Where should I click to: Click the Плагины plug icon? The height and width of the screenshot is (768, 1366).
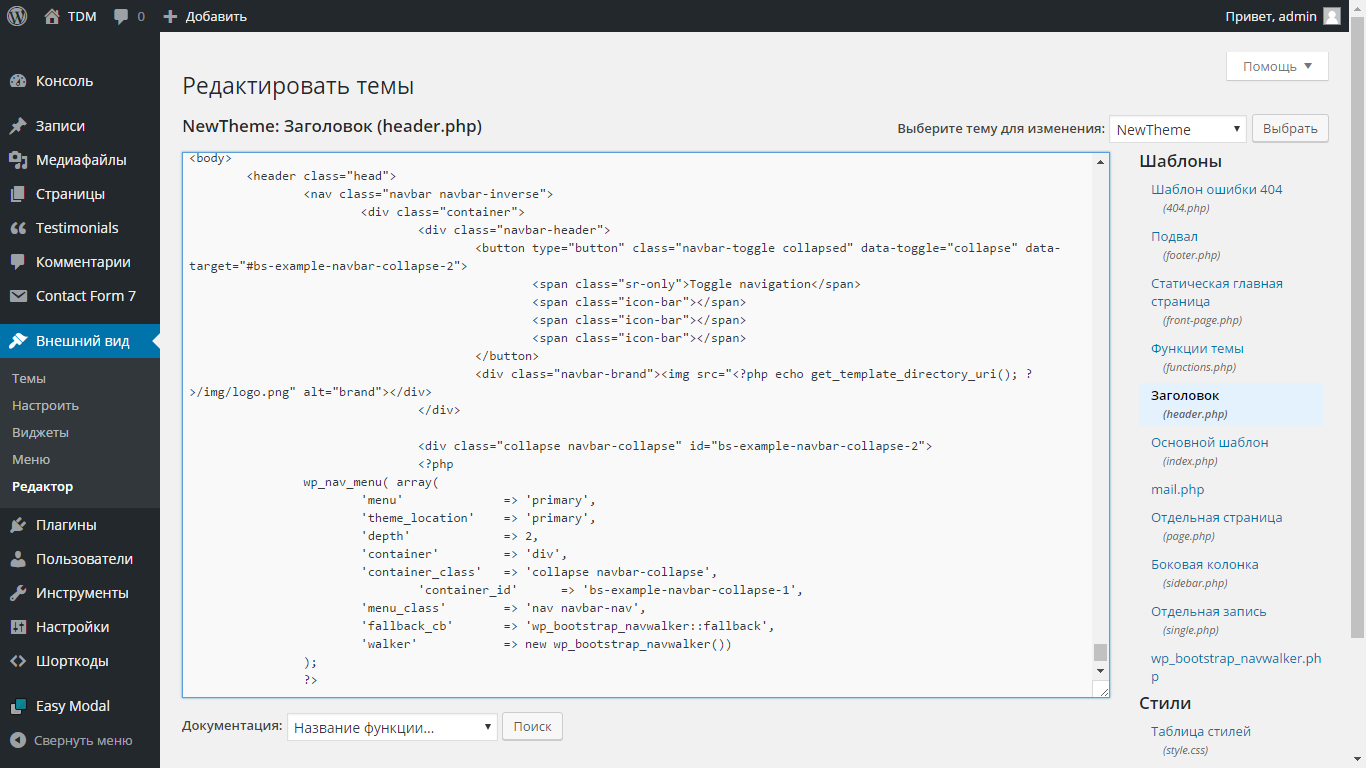click(17, 525)
